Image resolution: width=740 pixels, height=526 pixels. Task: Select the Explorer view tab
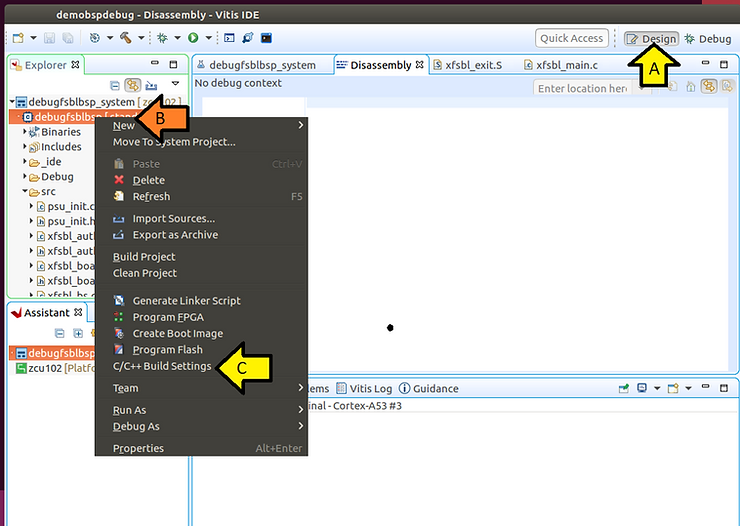tap(46, 65)
